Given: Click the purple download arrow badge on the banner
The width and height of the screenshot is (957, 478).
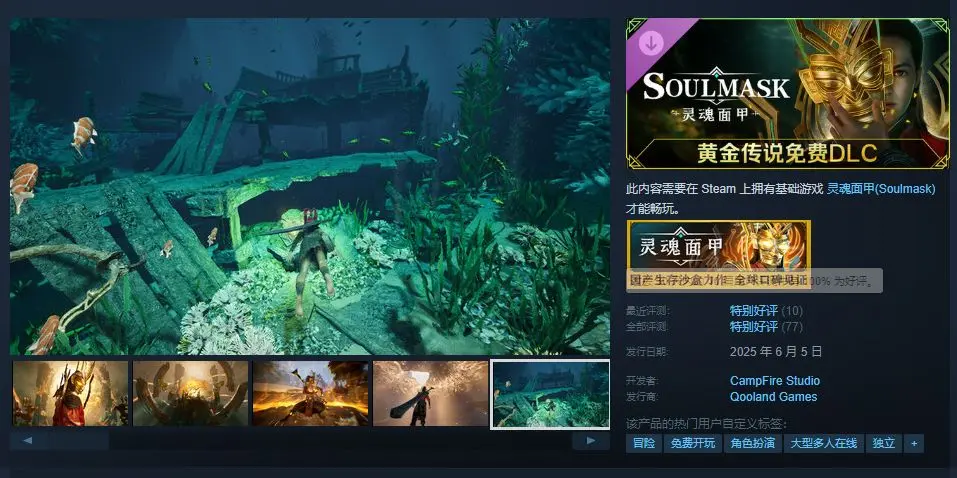Looking at the screenshot, I should [651, 43].
